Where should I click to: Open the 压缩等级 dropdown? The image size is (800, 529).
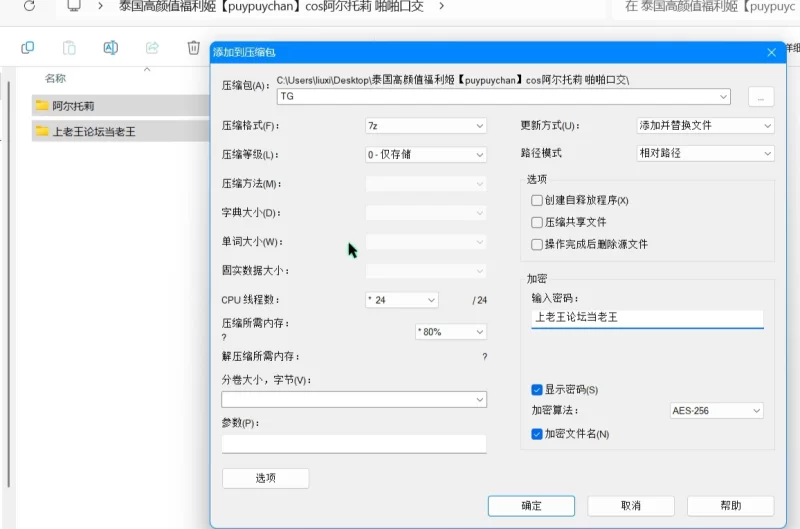[x=426, y=155]
